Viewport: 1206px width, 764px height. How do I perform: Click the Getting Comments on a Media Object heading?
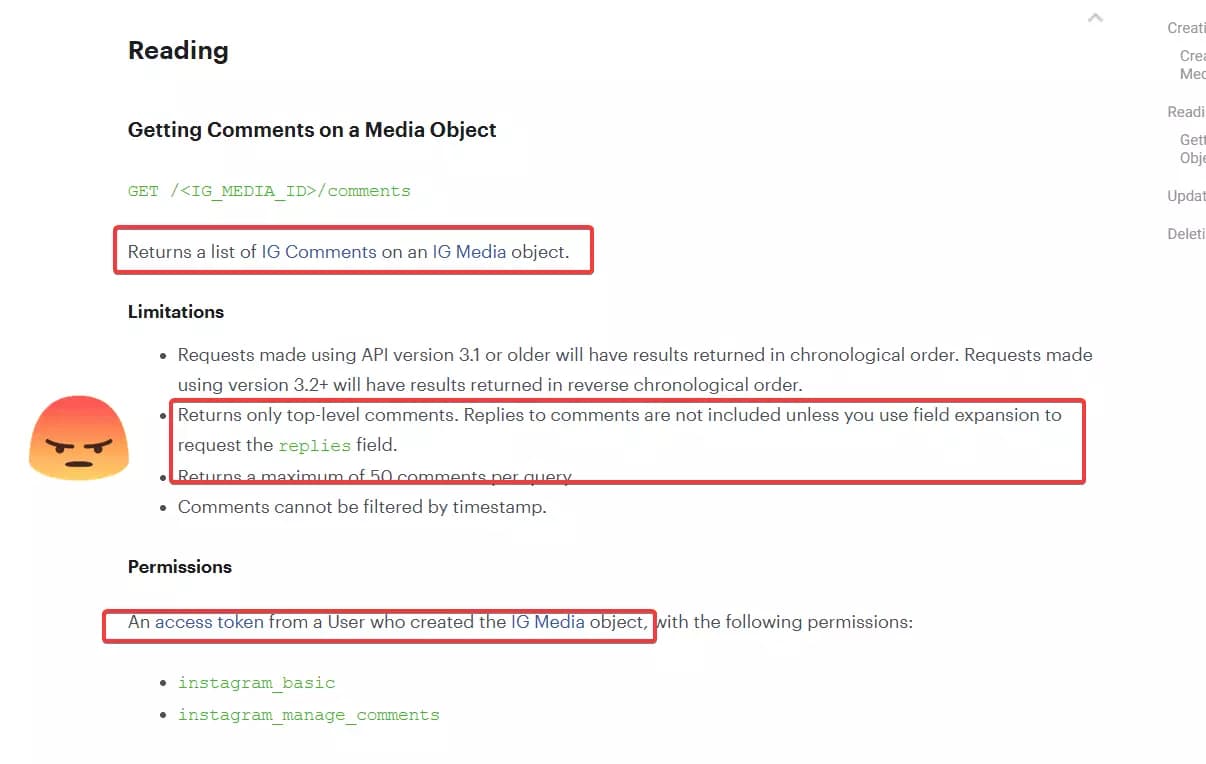[311, 130]
